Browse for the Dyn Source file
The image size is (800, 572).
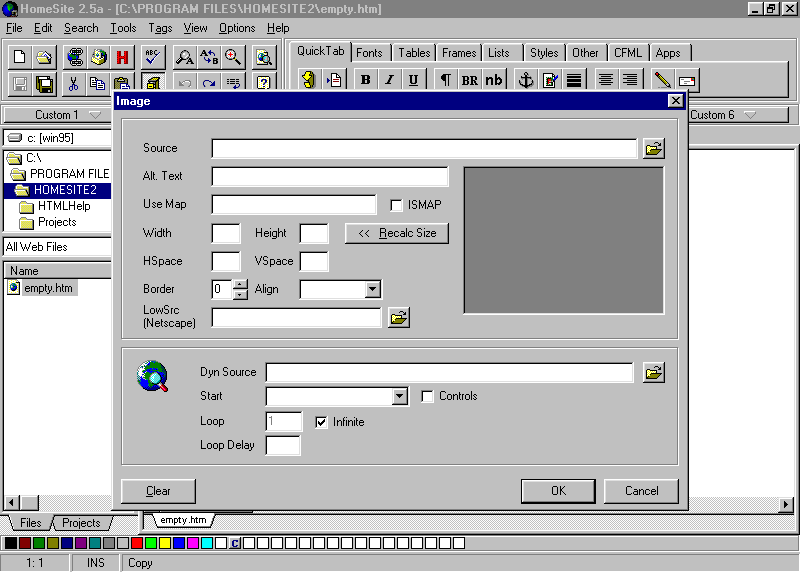(653, 373)
